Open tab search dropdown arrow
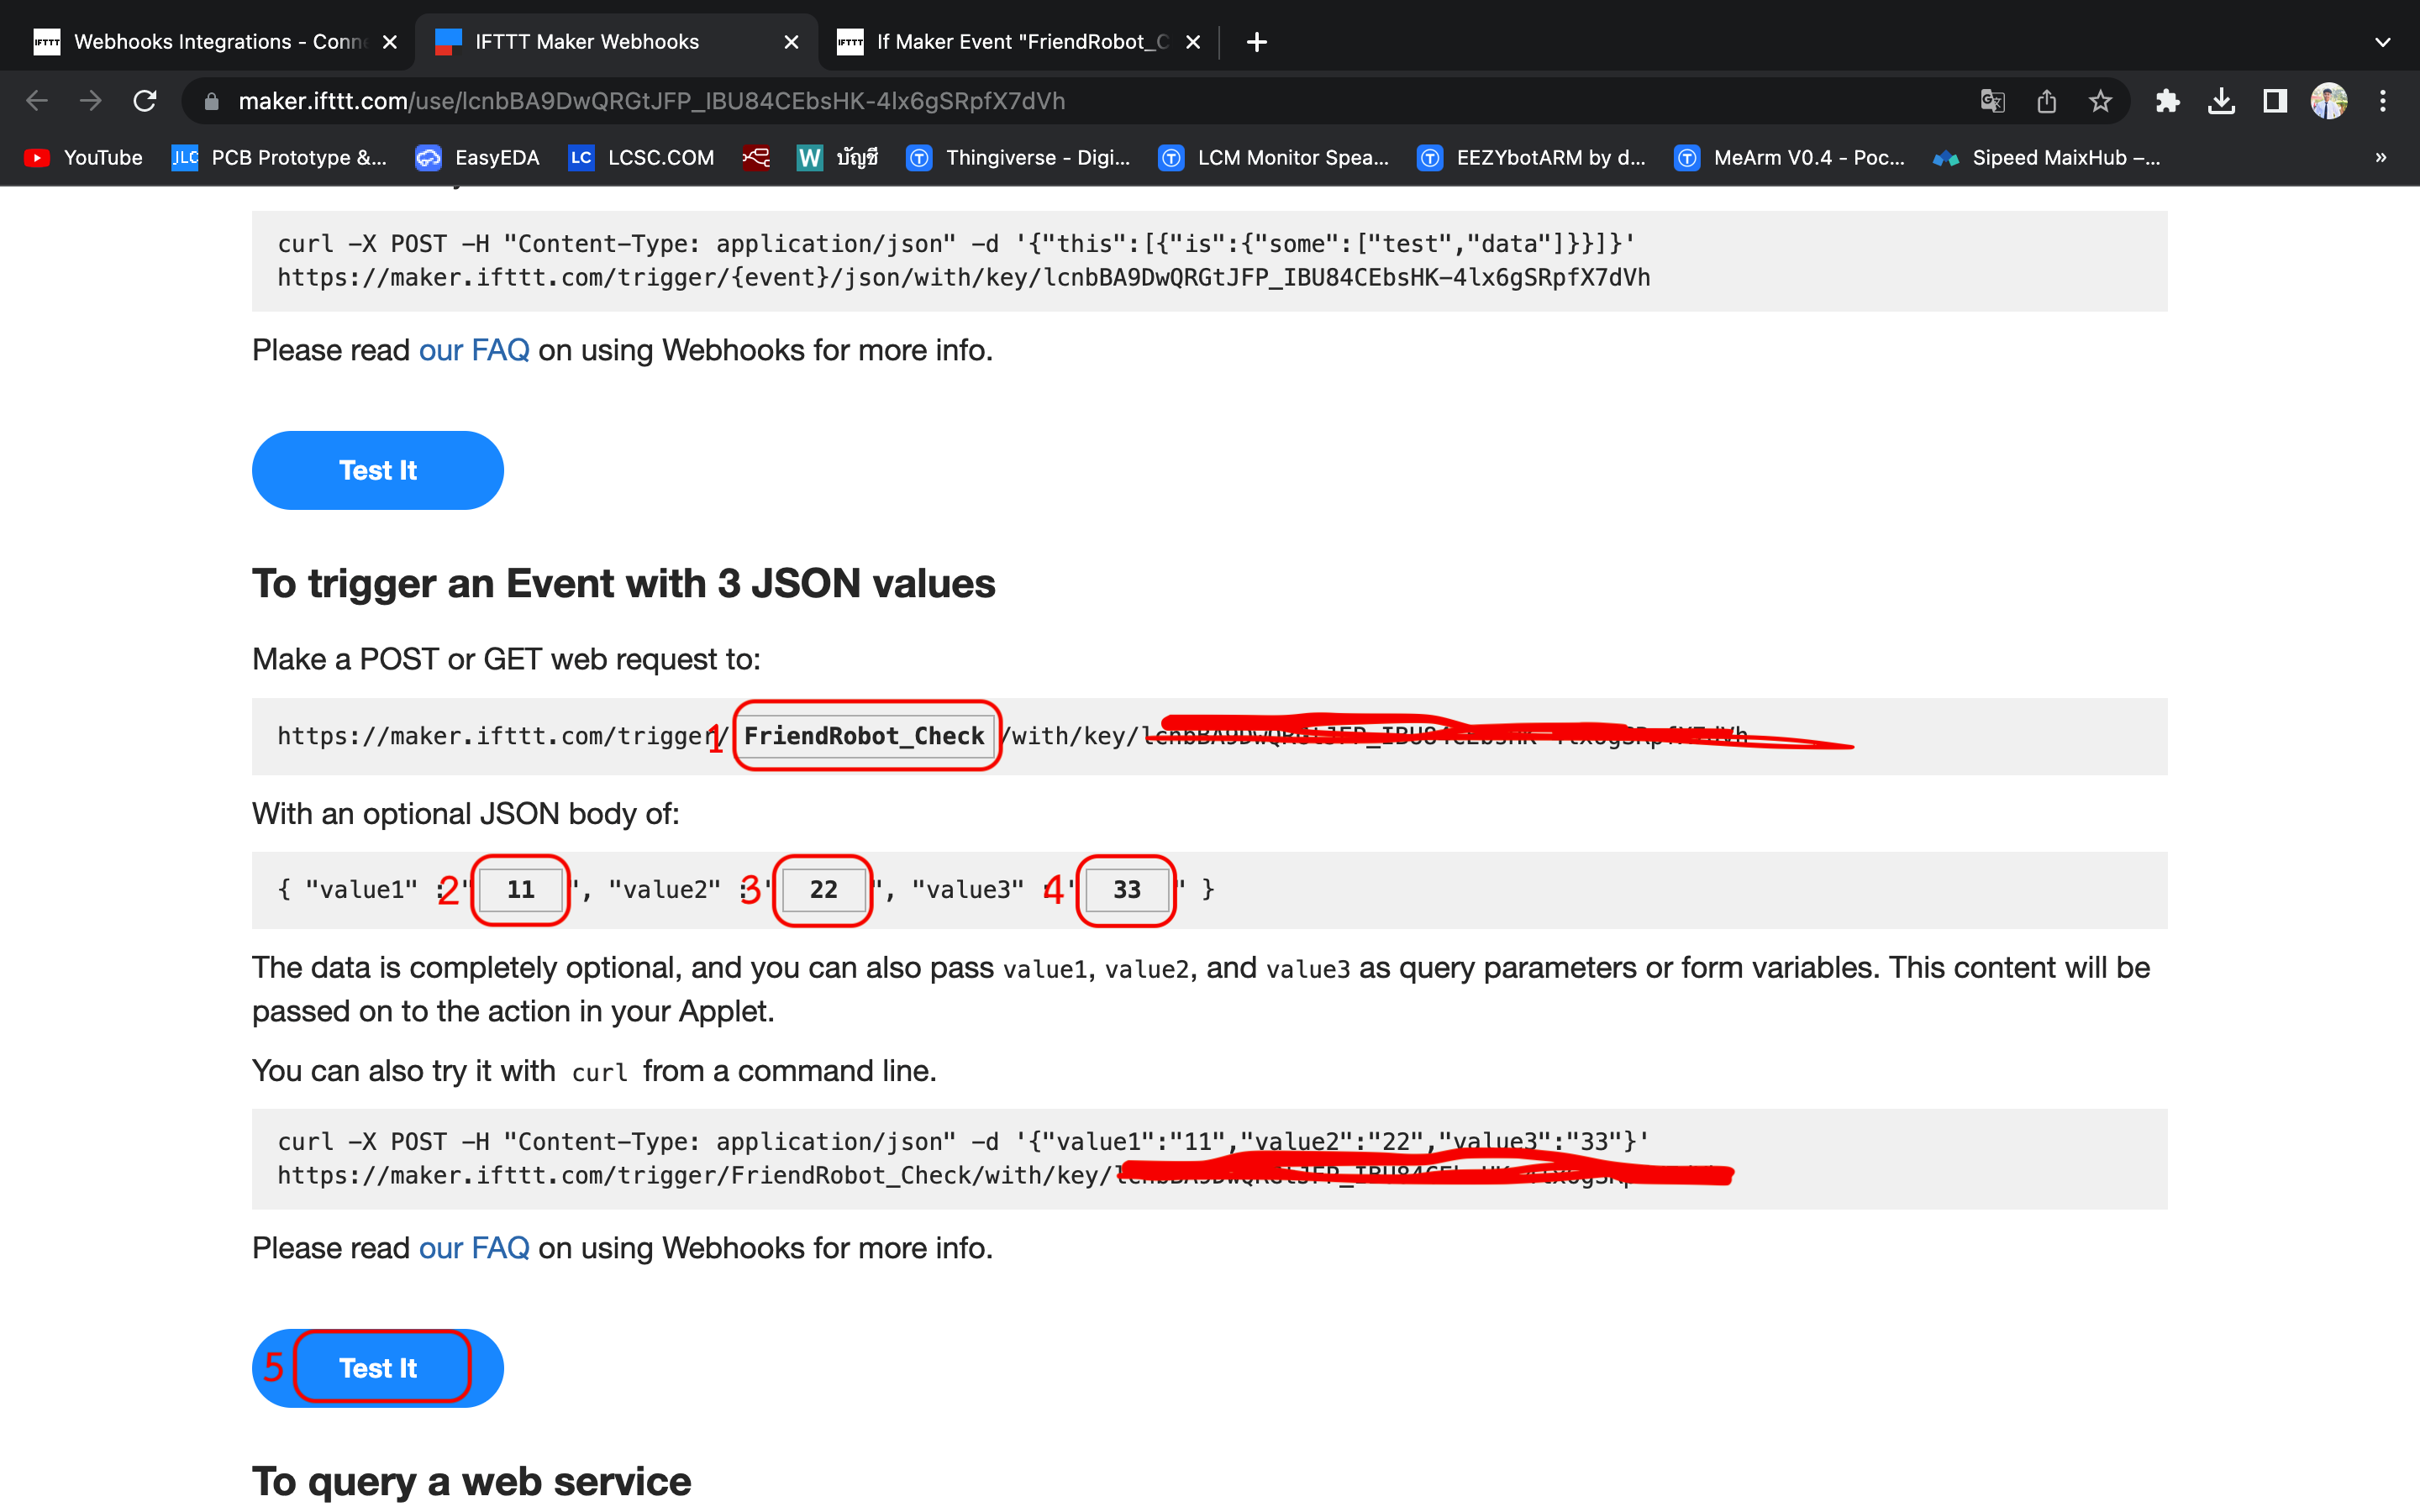 (2382, 42)
